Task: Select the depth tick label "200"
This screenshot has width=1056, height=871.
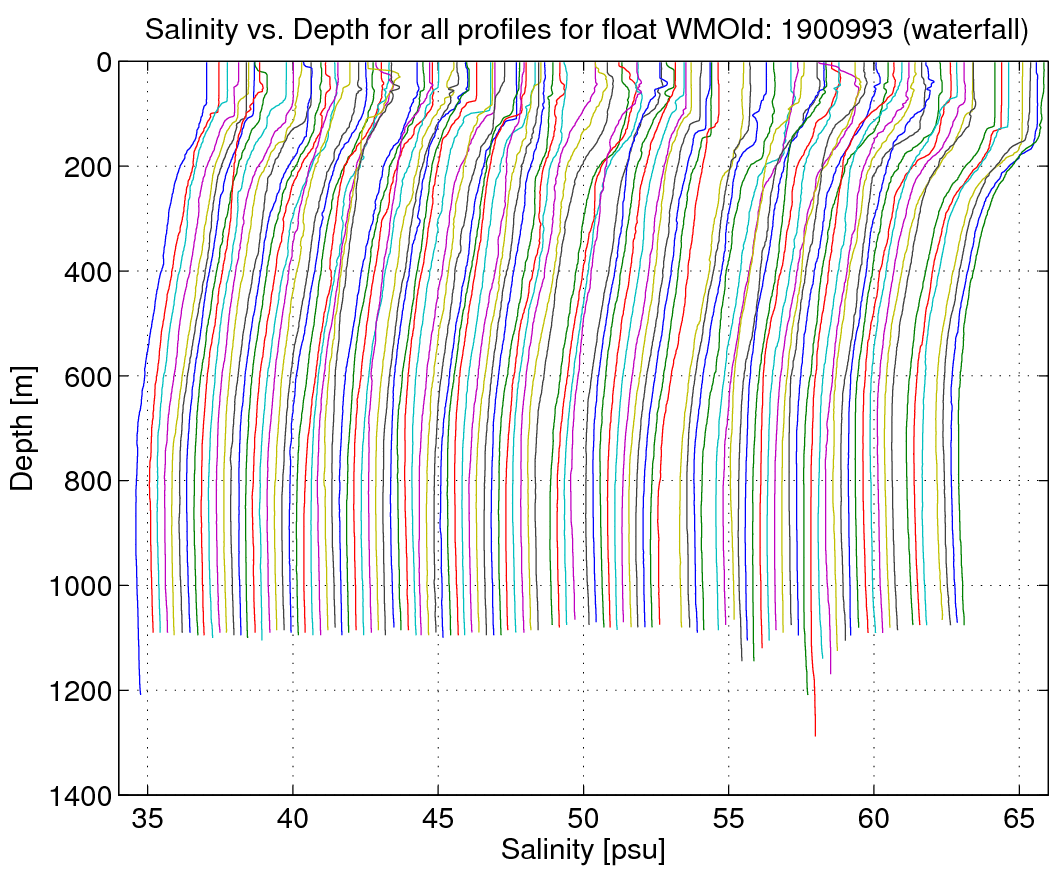Action: (x=88, y=167)
